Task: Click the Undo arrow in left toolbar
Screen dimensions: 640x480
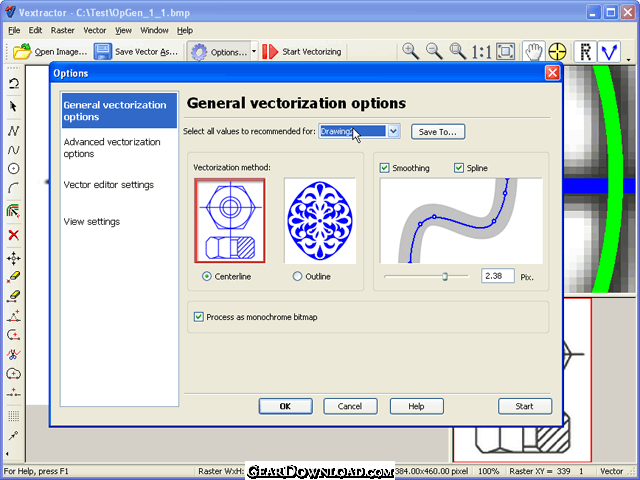Action: coord(13,84)
